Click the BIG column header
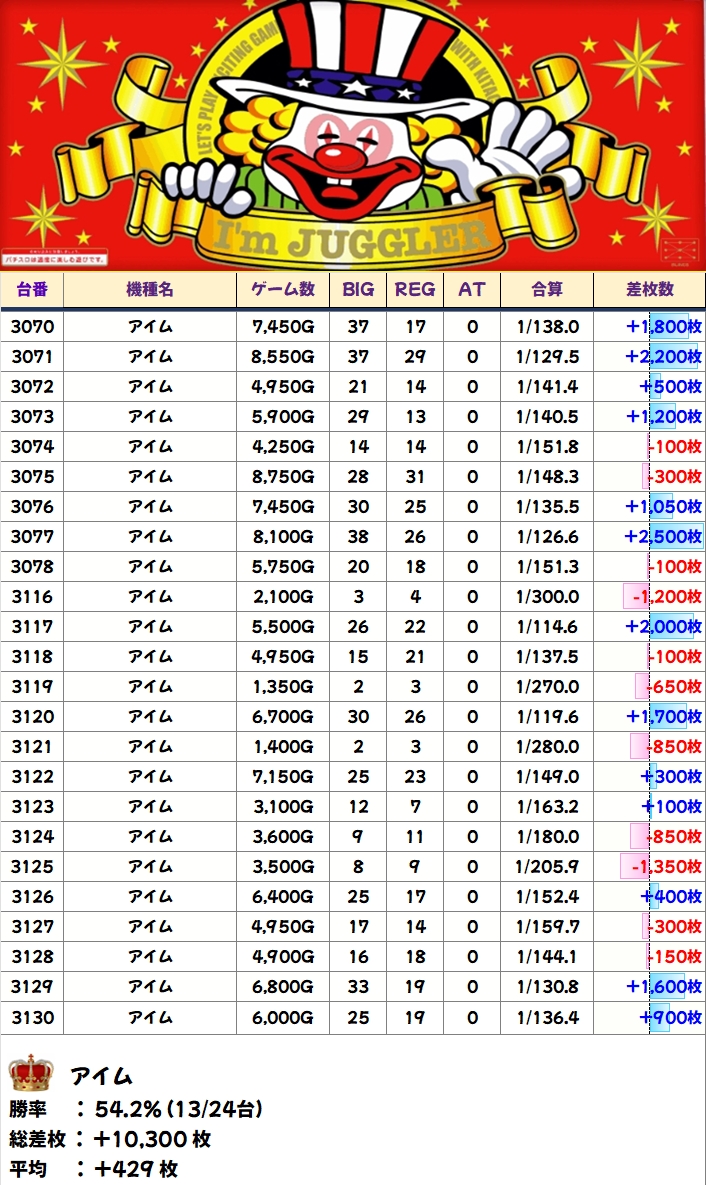The width and height of the screenshot is (706, 1185). tap(358, 289)
